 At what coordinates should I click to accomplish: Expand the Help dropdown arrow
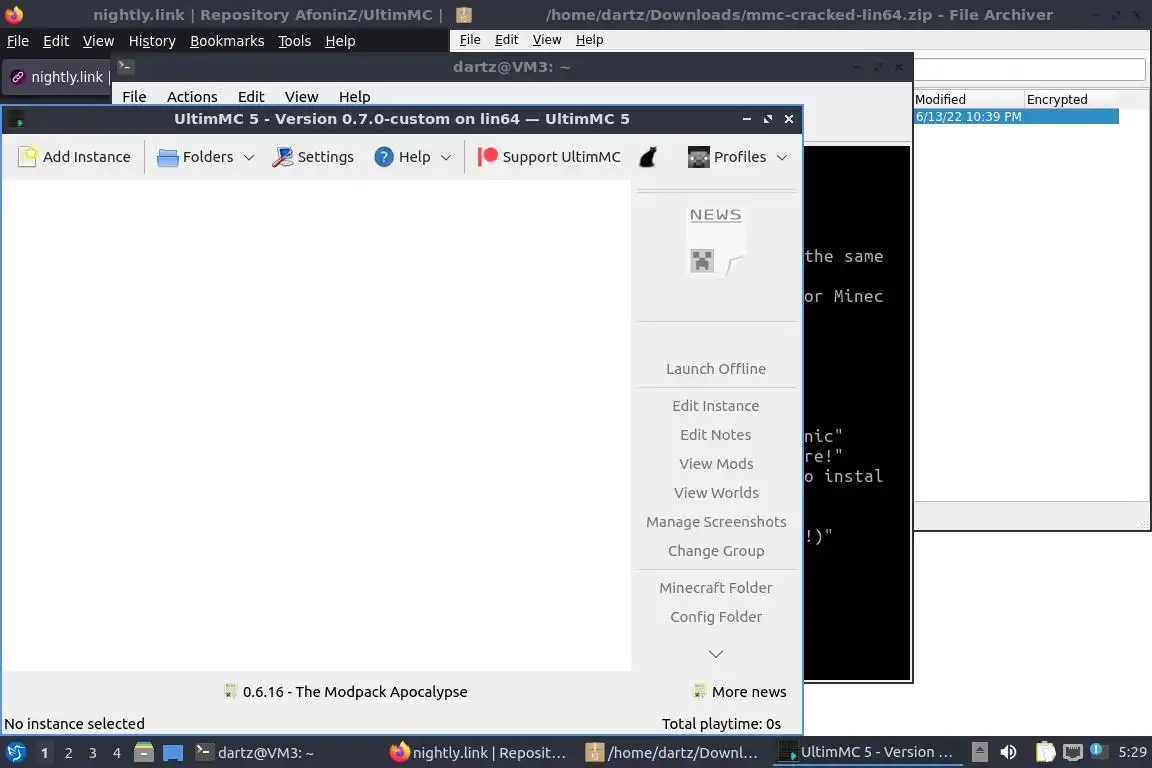[x=445, y=157]
